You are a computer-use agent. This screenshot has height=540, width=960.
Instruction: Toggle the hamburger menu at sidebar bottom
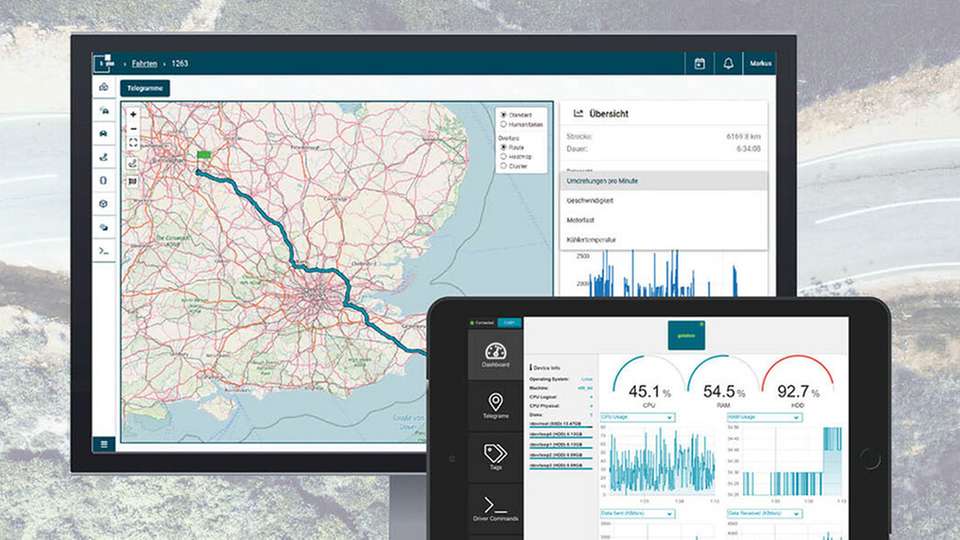[104, 444]
